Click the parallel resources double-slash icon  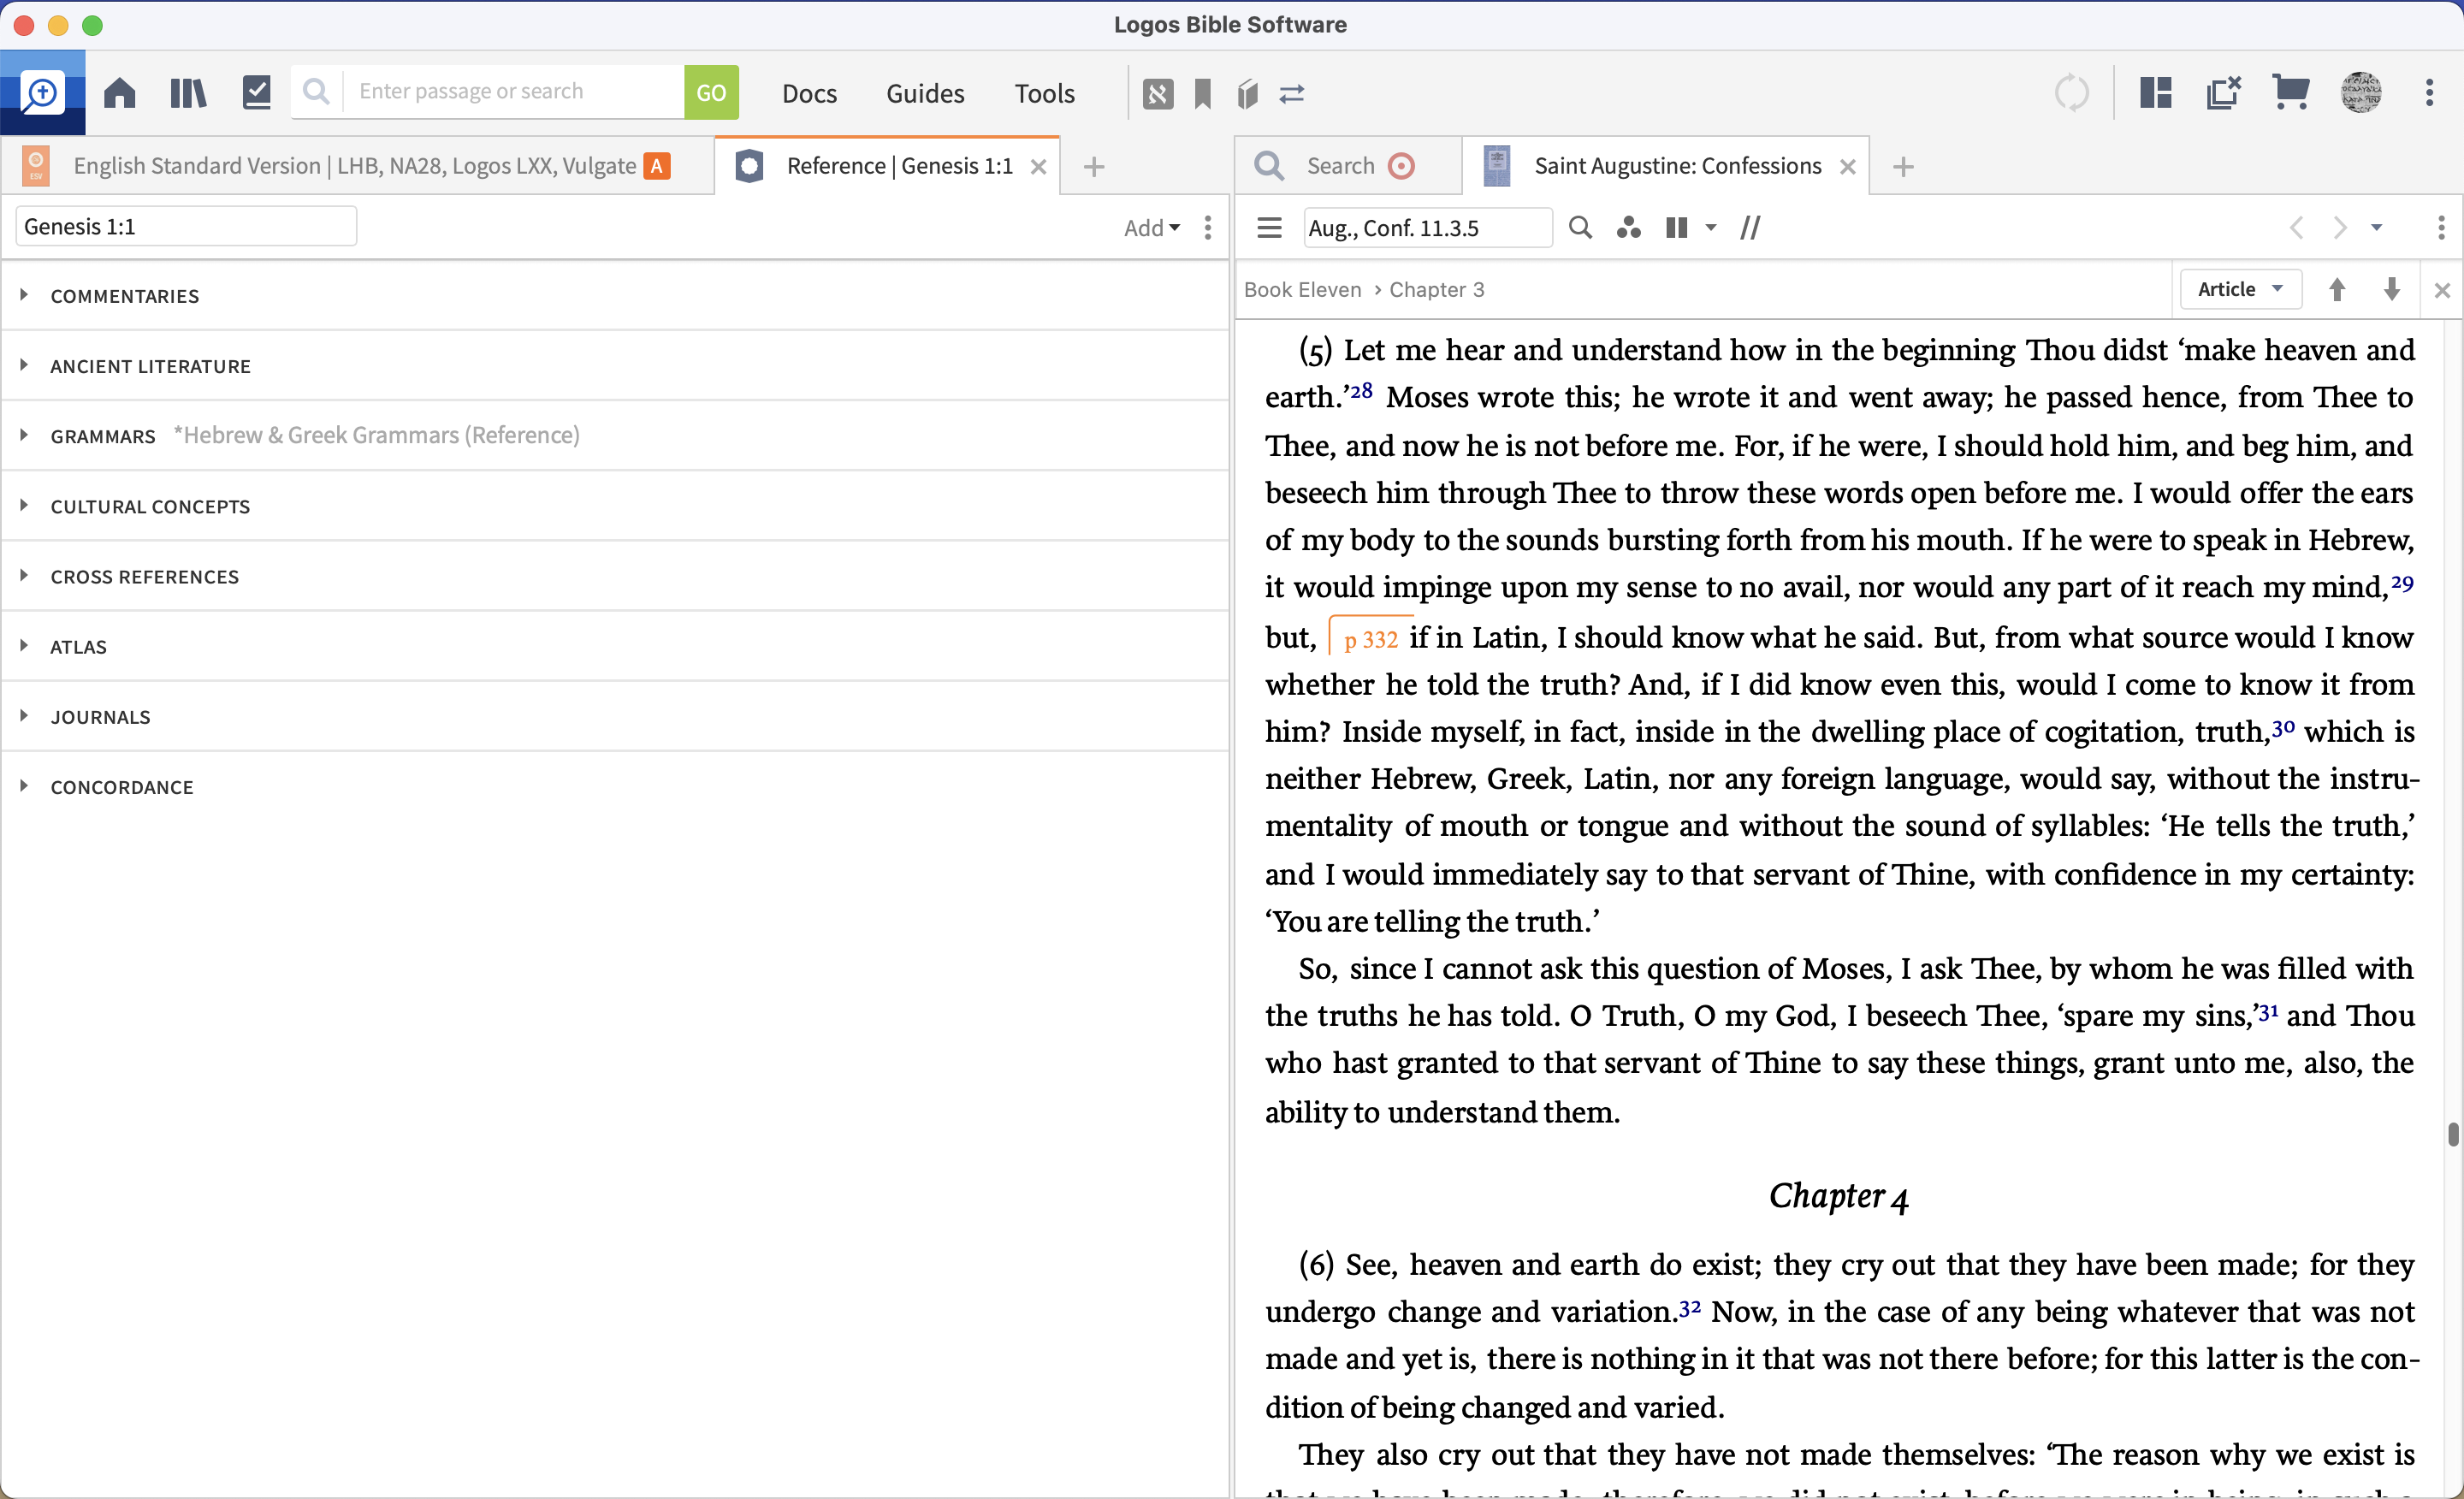[x=1750, y=228]
